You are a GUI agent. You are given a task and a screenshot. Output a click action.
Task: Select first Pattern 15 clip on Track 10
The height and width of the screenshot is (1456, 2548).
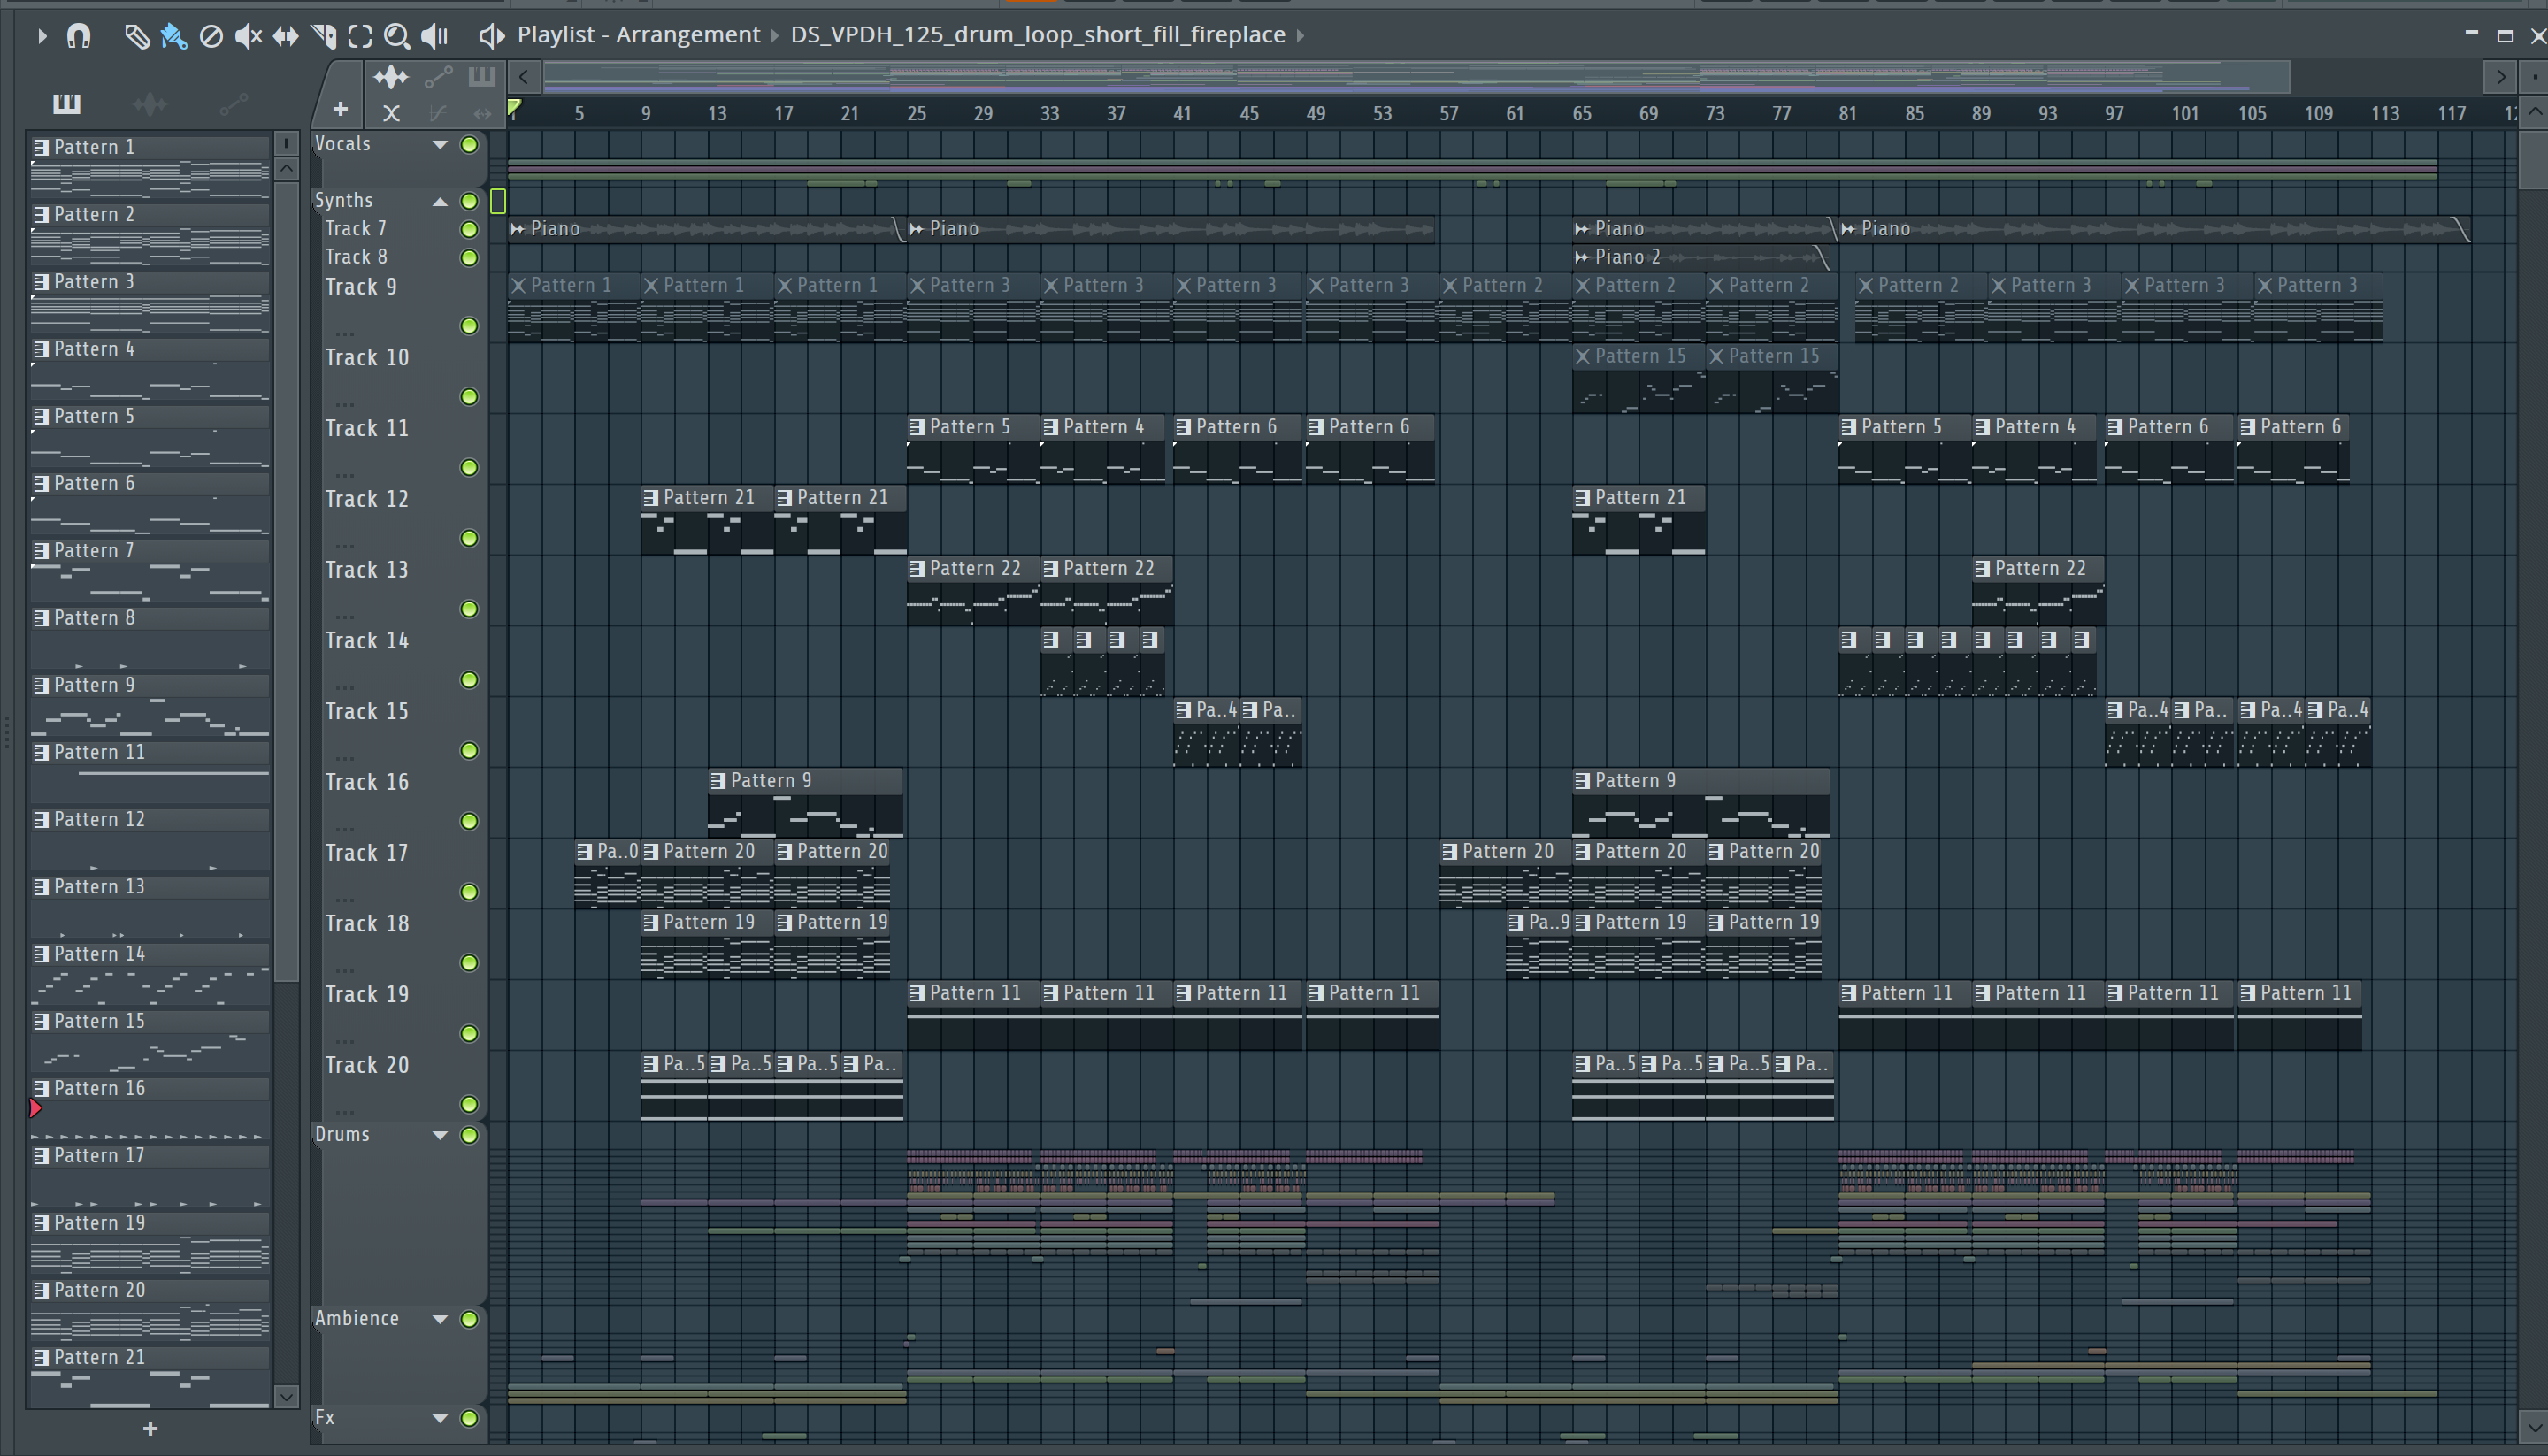coord(1639,379)
